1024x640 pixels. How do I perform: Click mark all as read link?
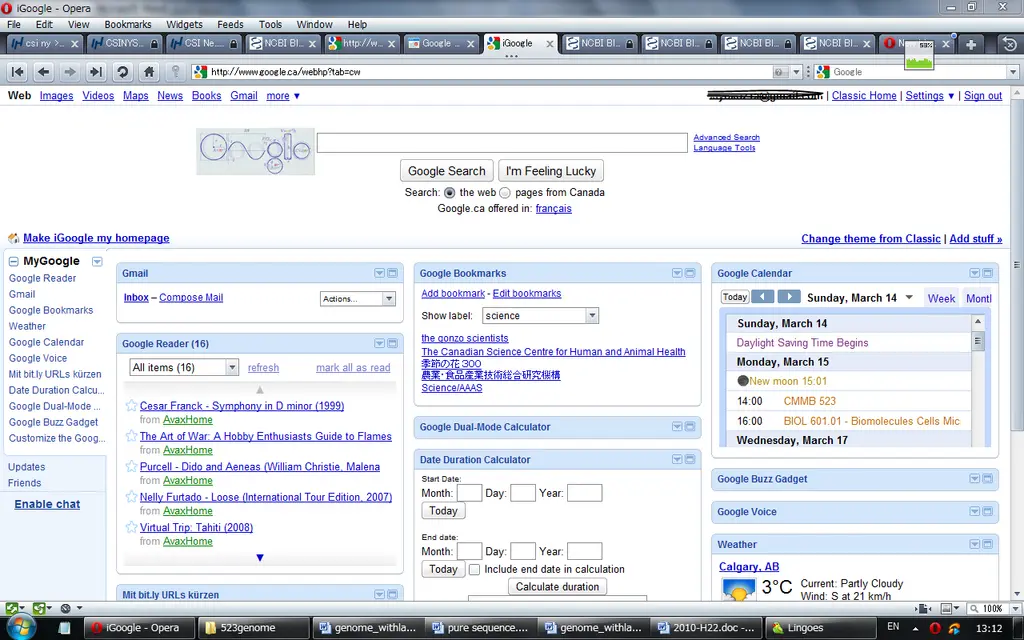[353, 368]
